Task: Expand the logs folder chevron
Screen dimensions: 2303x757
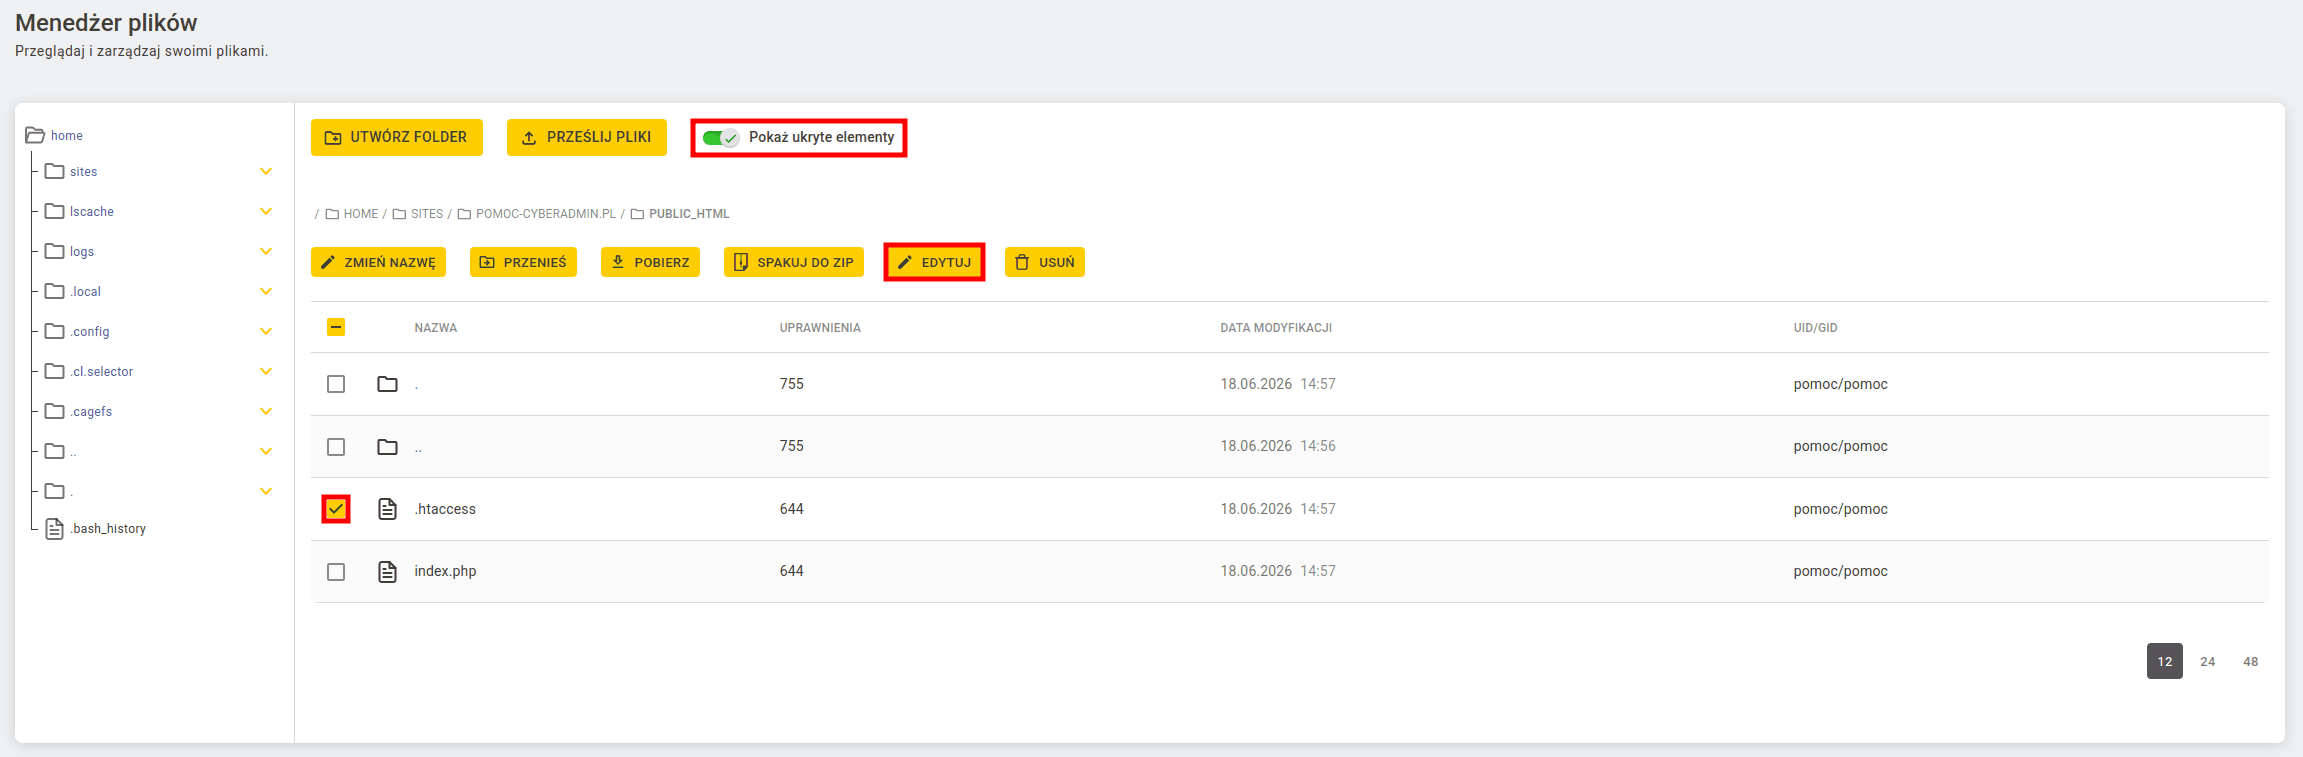Action: coord(266,251)
